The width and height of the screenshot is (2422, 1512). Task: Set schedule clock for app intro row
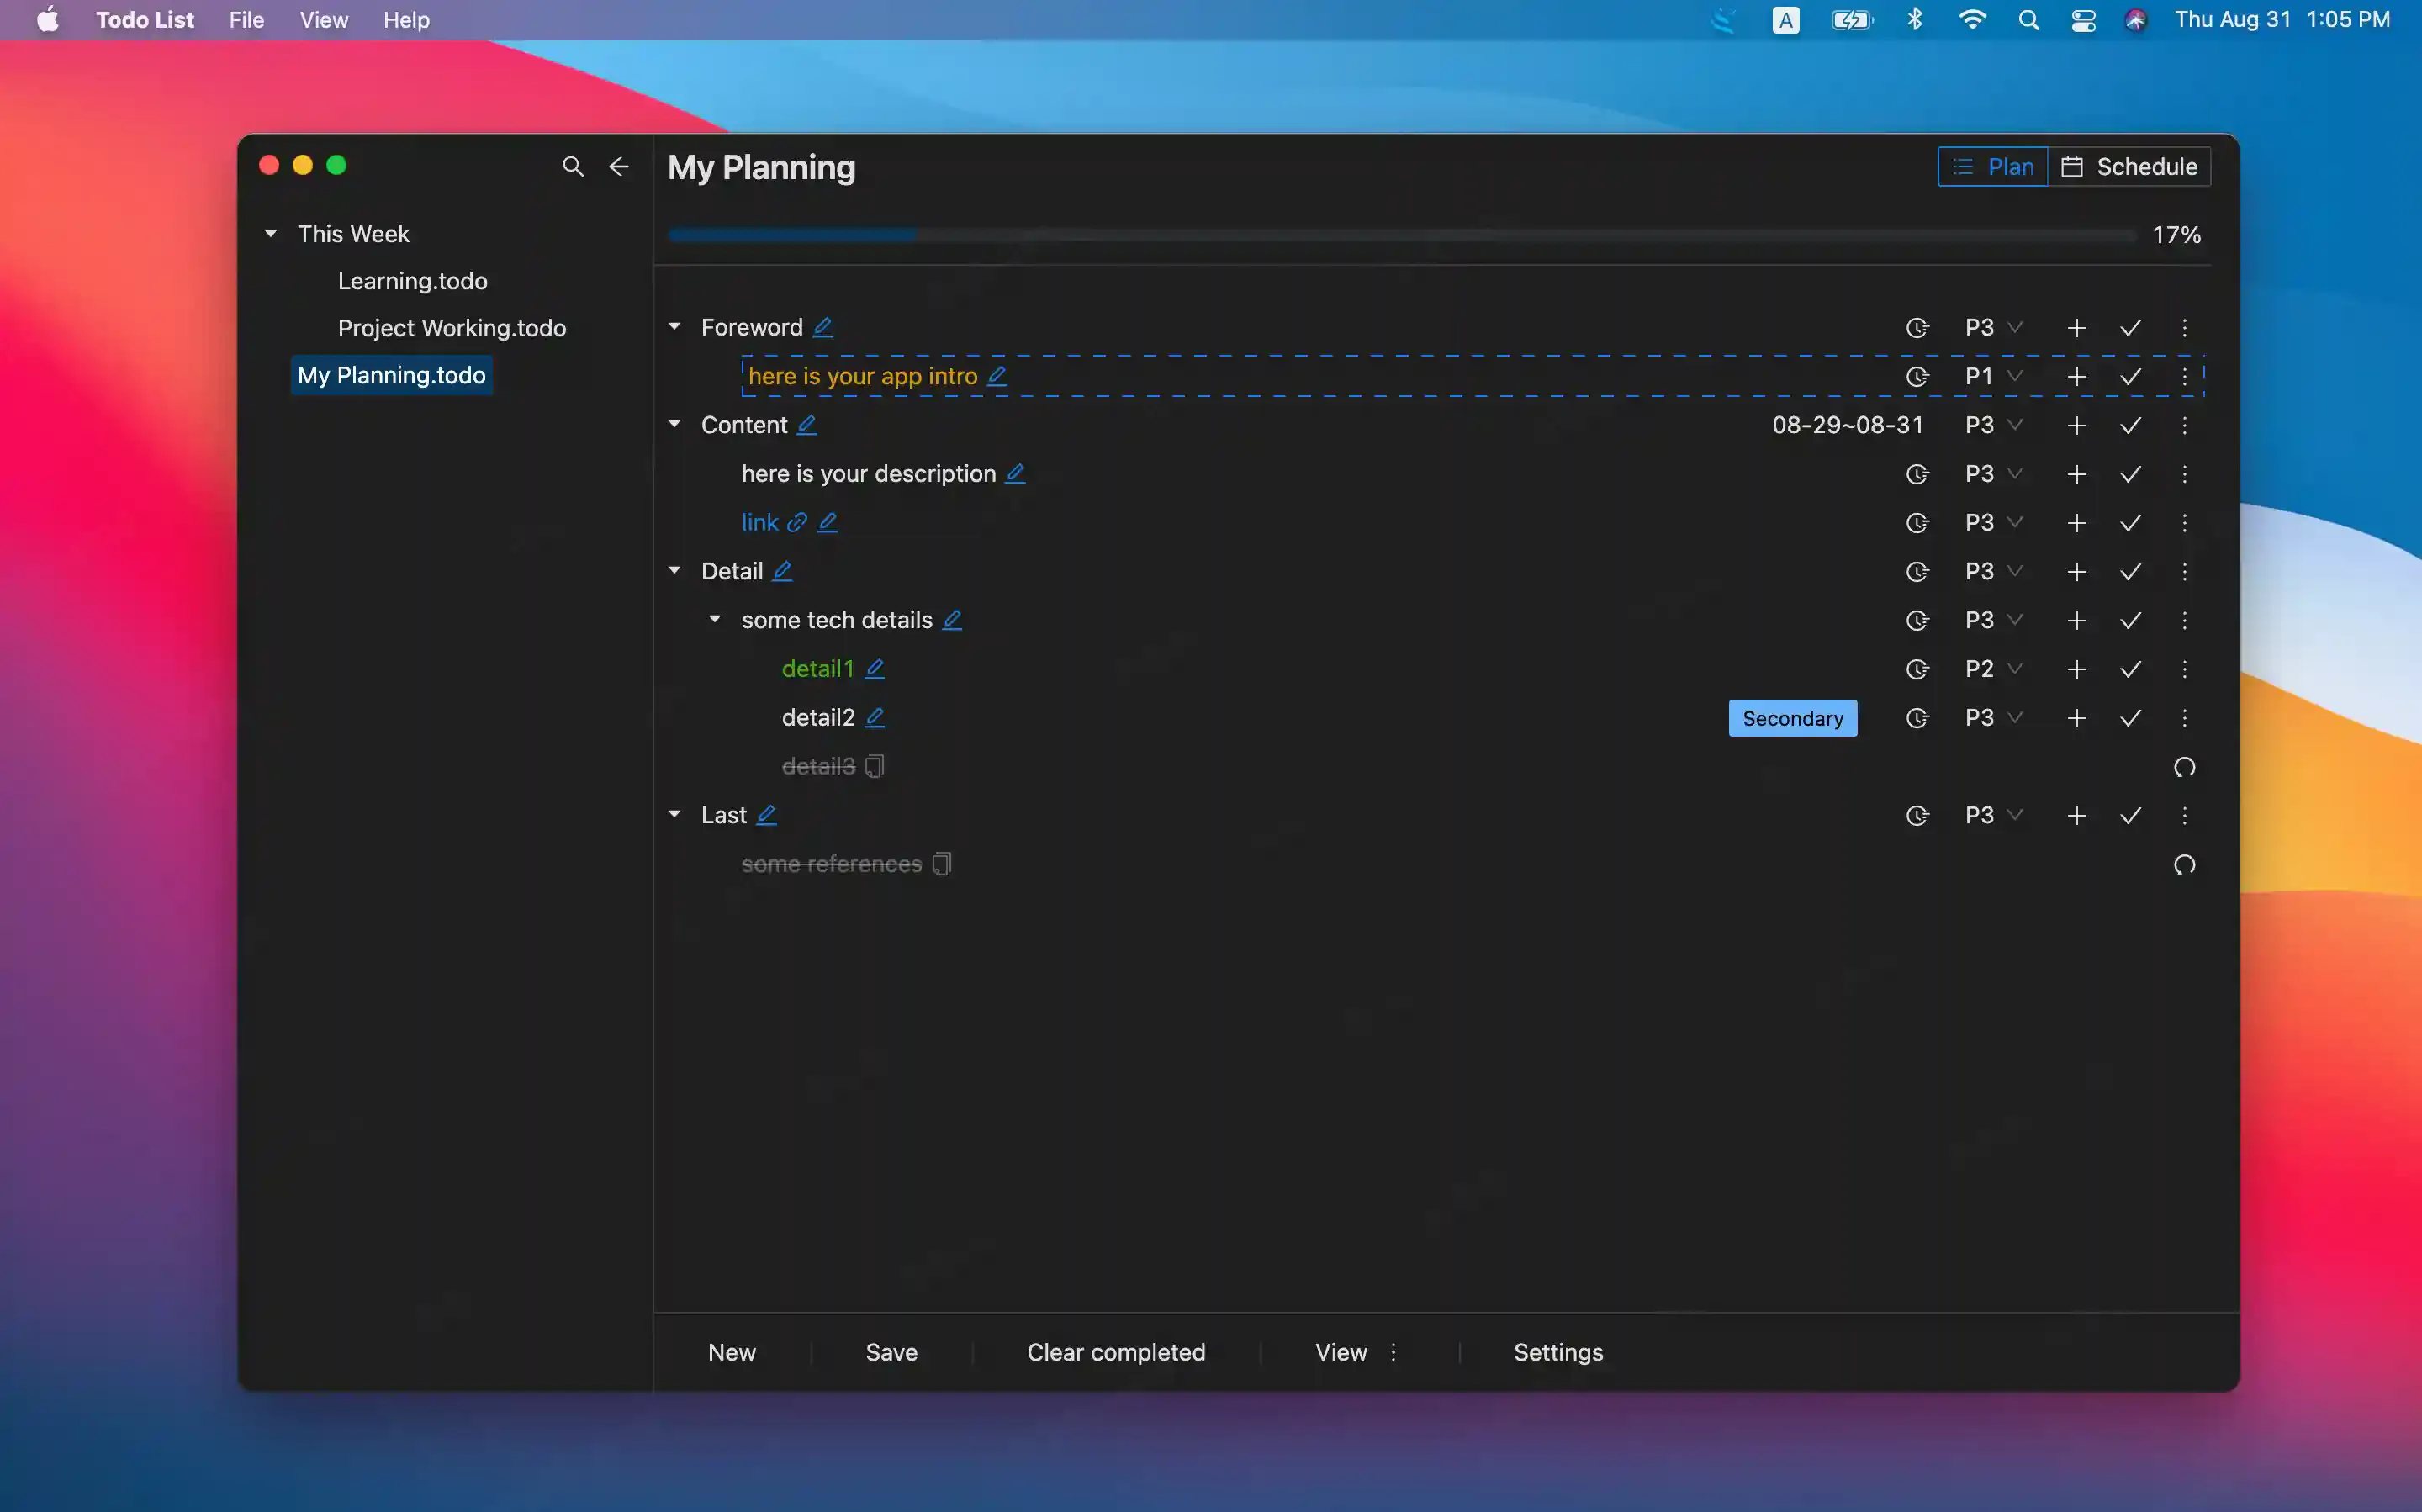pyautogui.click(x=1917, y=376)
